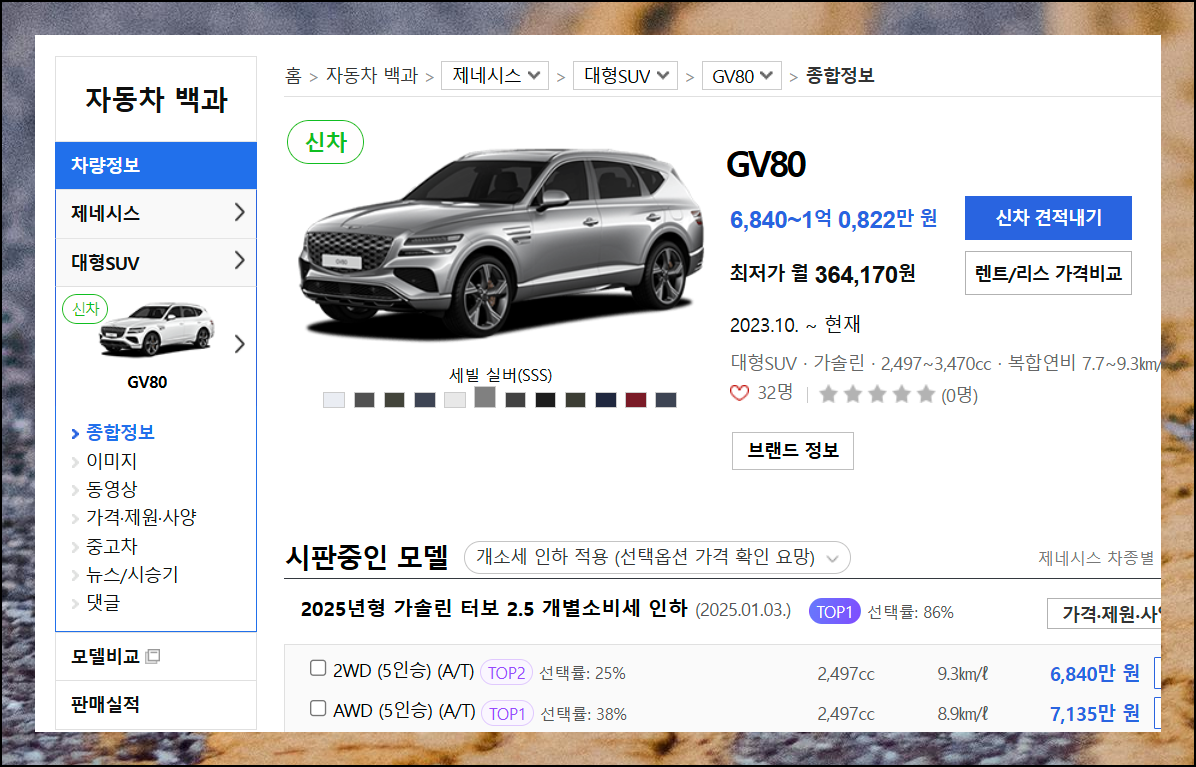Click the 2023.10. ~ 현재 date text
The height and width of the screenshot is (767, 1196).
[x=795, y=324]
